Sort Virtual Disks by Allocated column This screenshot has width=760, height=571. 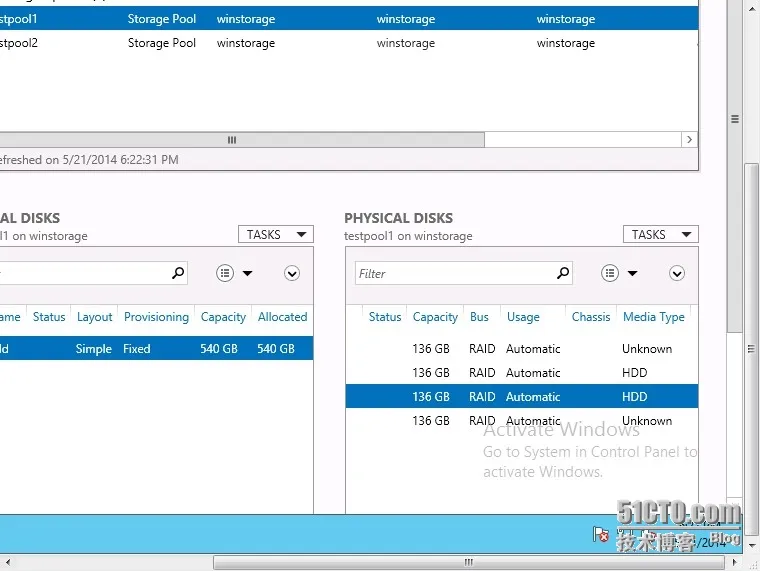click(283, 317)
